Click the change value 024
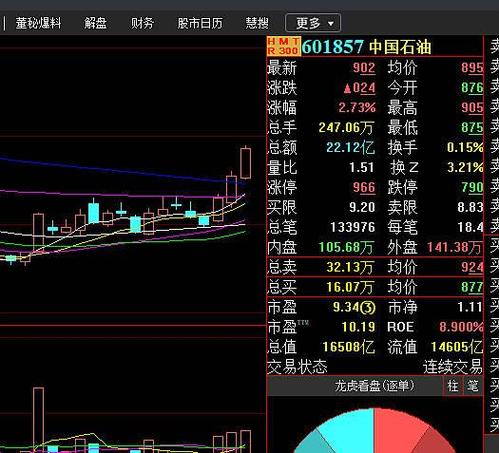The height and width of the screenshot is (453, 499). (359, 88)
